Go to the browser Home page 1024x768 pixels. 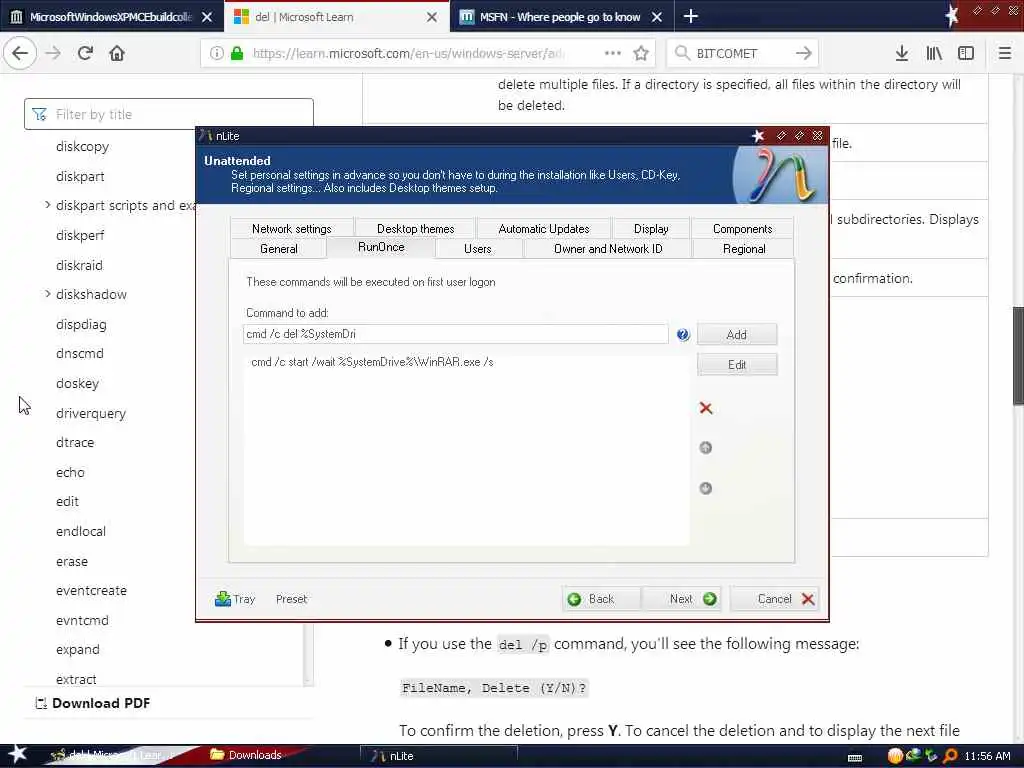[117, 53]
